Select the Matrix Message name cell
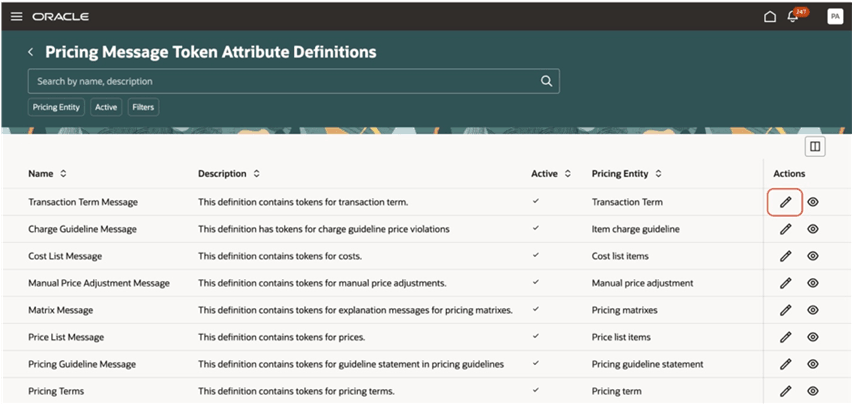This screenshot has width=854, height=406. click(x=60, y=310)
